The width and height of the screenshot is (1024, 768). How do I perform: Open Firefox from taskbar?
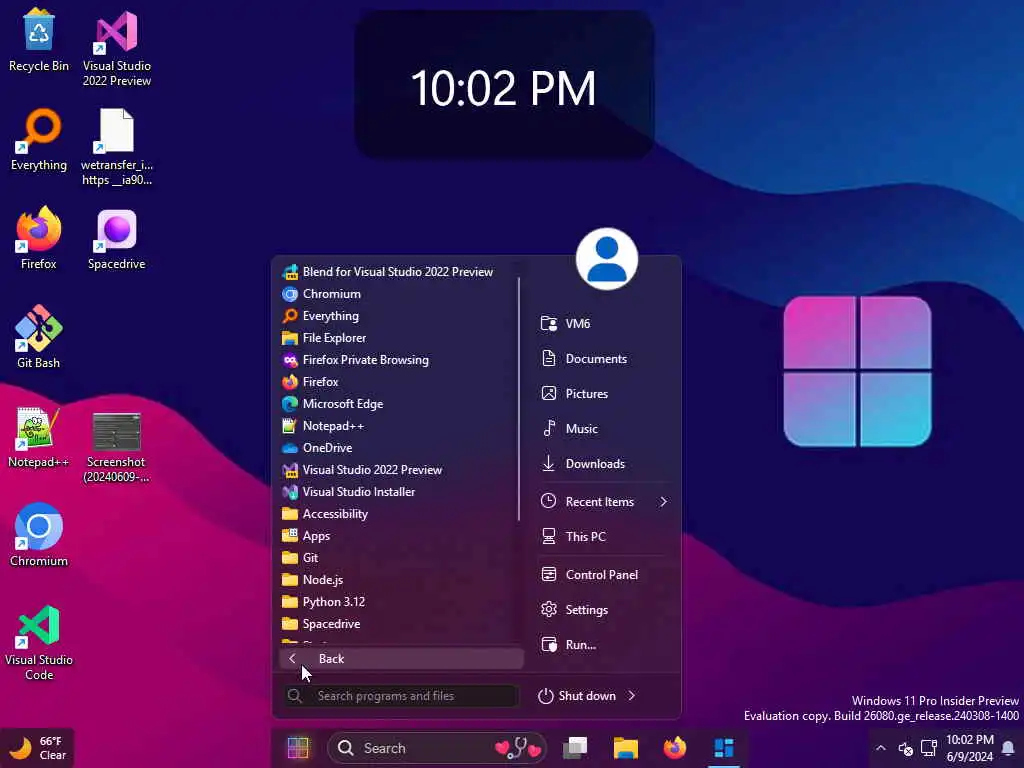pyautogui.click(x=675, y=748)
